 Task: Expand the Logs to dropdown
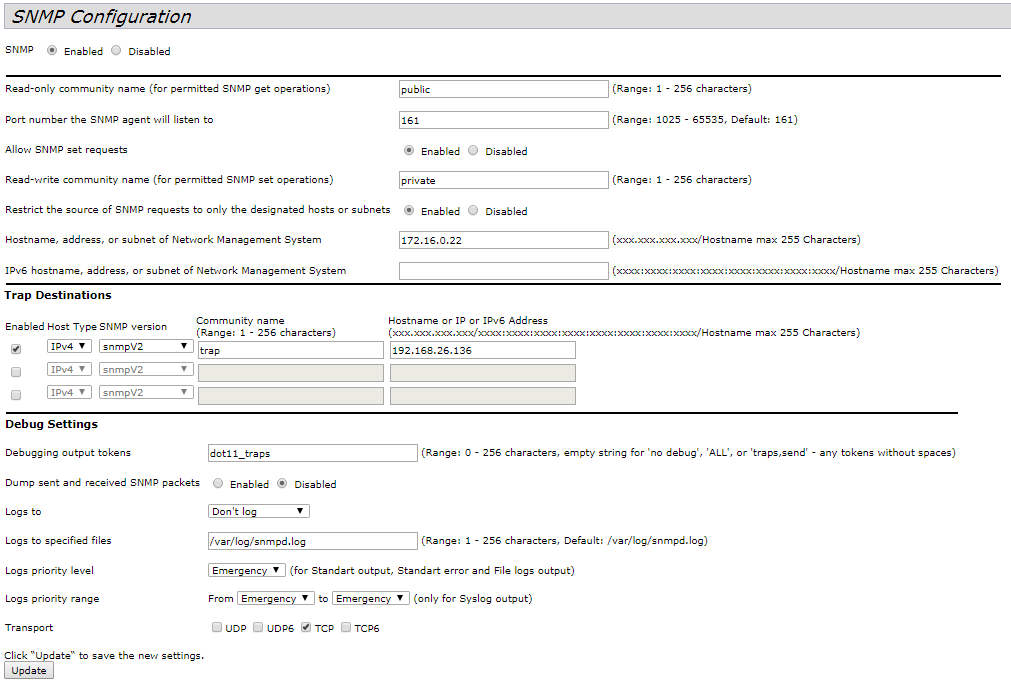pos(258,511)
